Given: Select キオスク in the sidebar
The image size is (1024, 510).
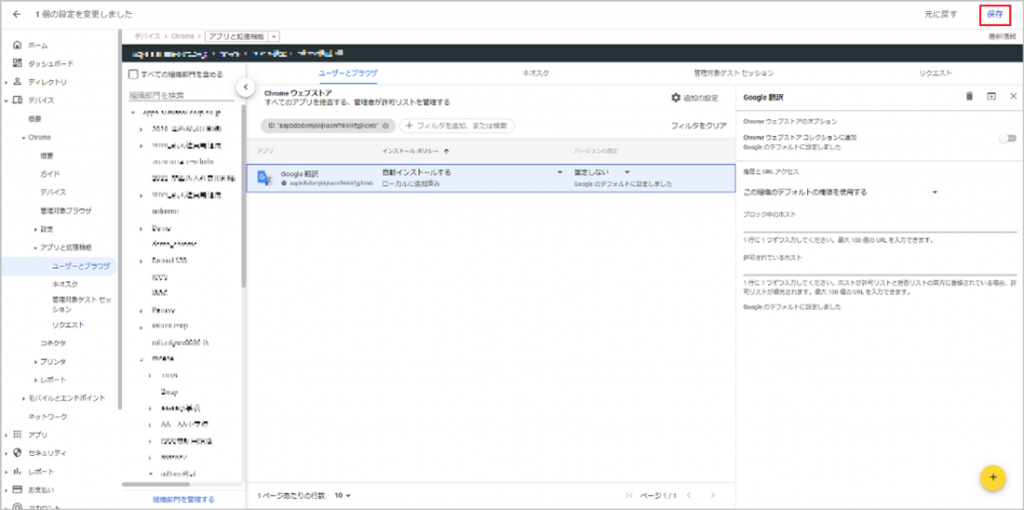Looking at the screenshot, I should 65,284.
